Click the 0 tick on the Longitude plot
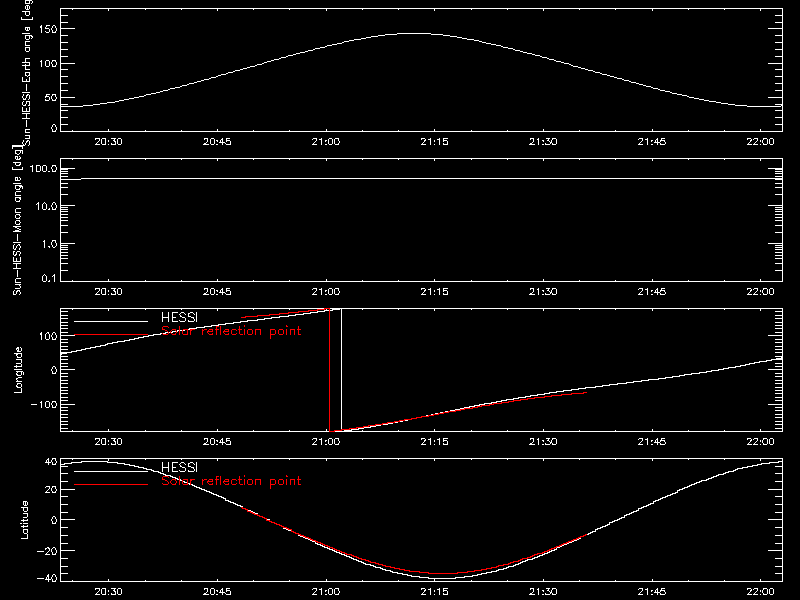Screen dimensions: 800x600 (x=55, y=370)
